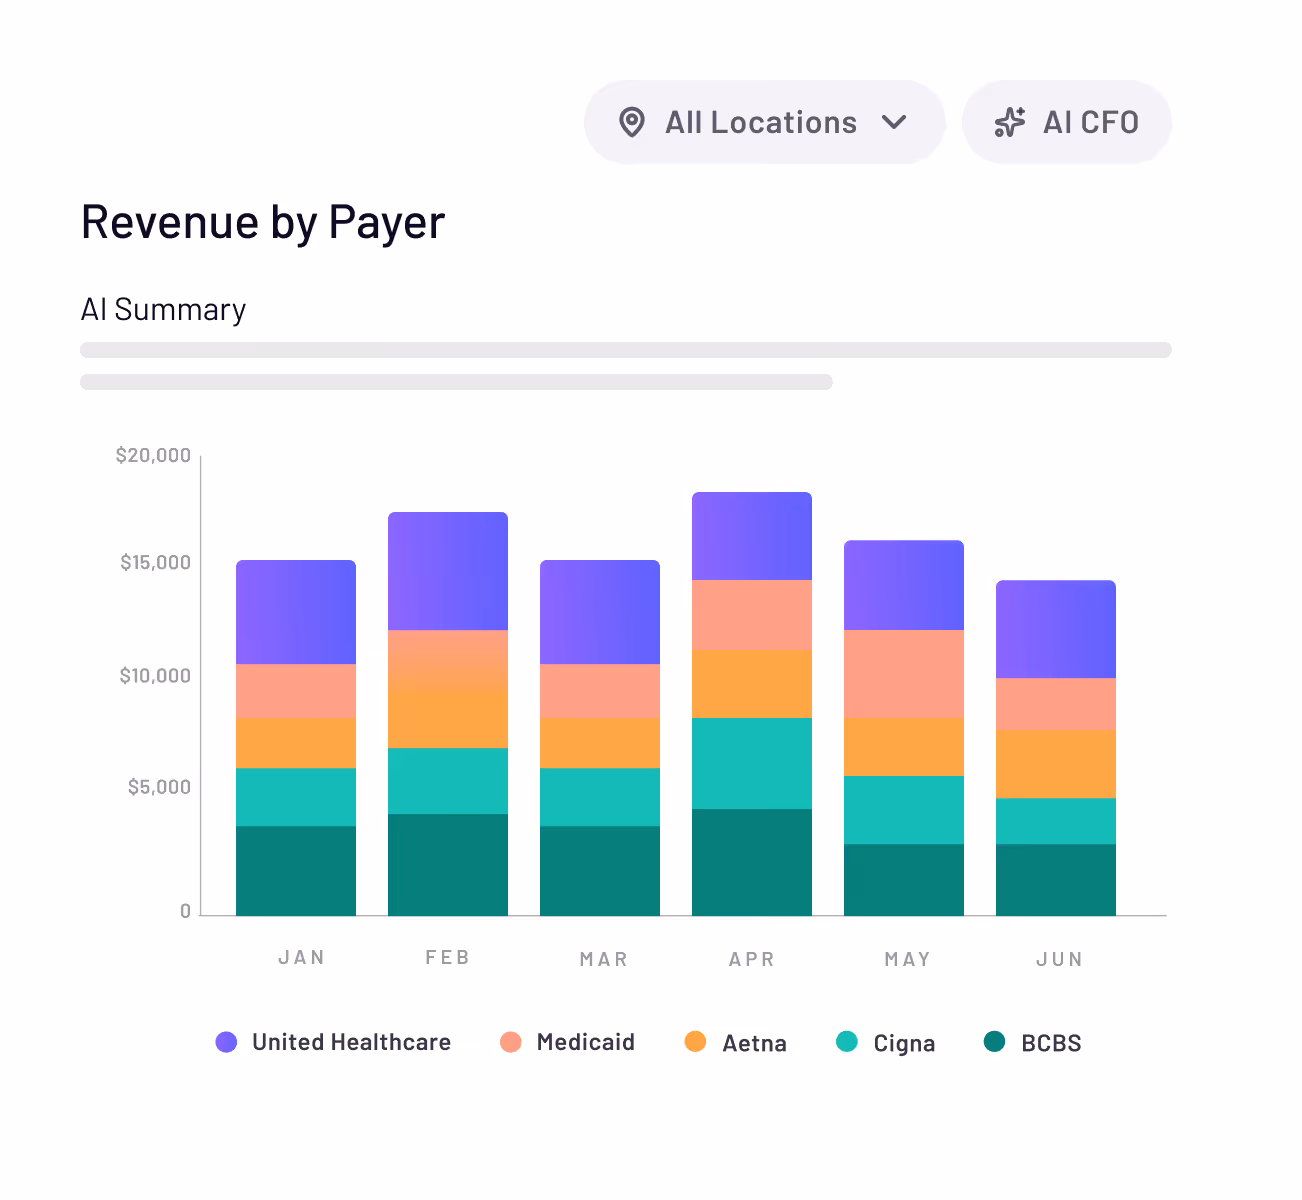Expand the All Locations chevron arrow
The image size is (1302, 1200).
coord(894,122)
